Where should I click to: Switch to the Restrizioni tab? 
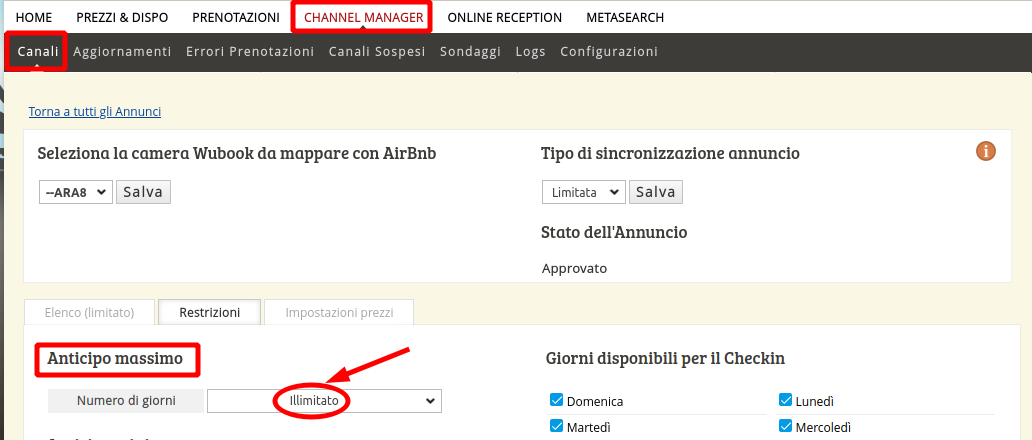coord(209,313)
